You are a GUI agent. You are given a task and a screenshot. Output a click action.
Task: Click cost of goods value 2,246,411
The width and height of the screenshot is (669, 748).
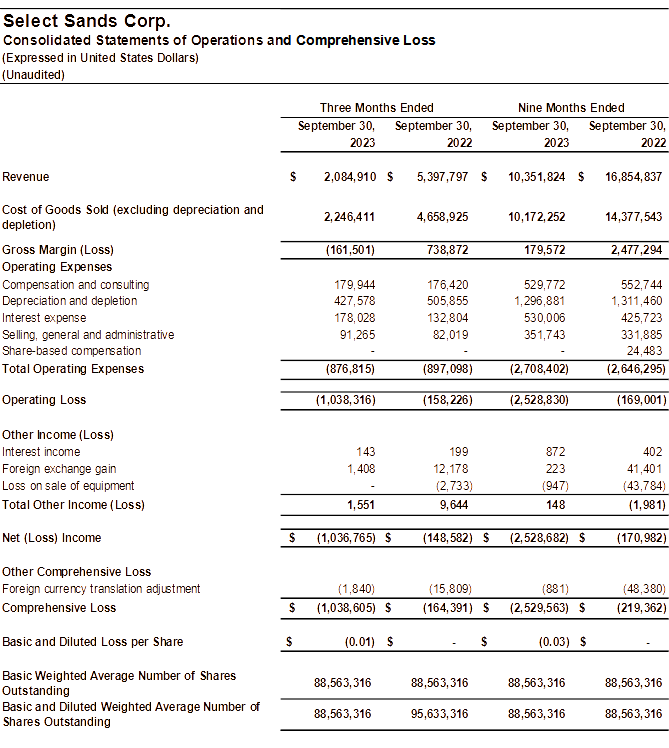click(349, 217)
